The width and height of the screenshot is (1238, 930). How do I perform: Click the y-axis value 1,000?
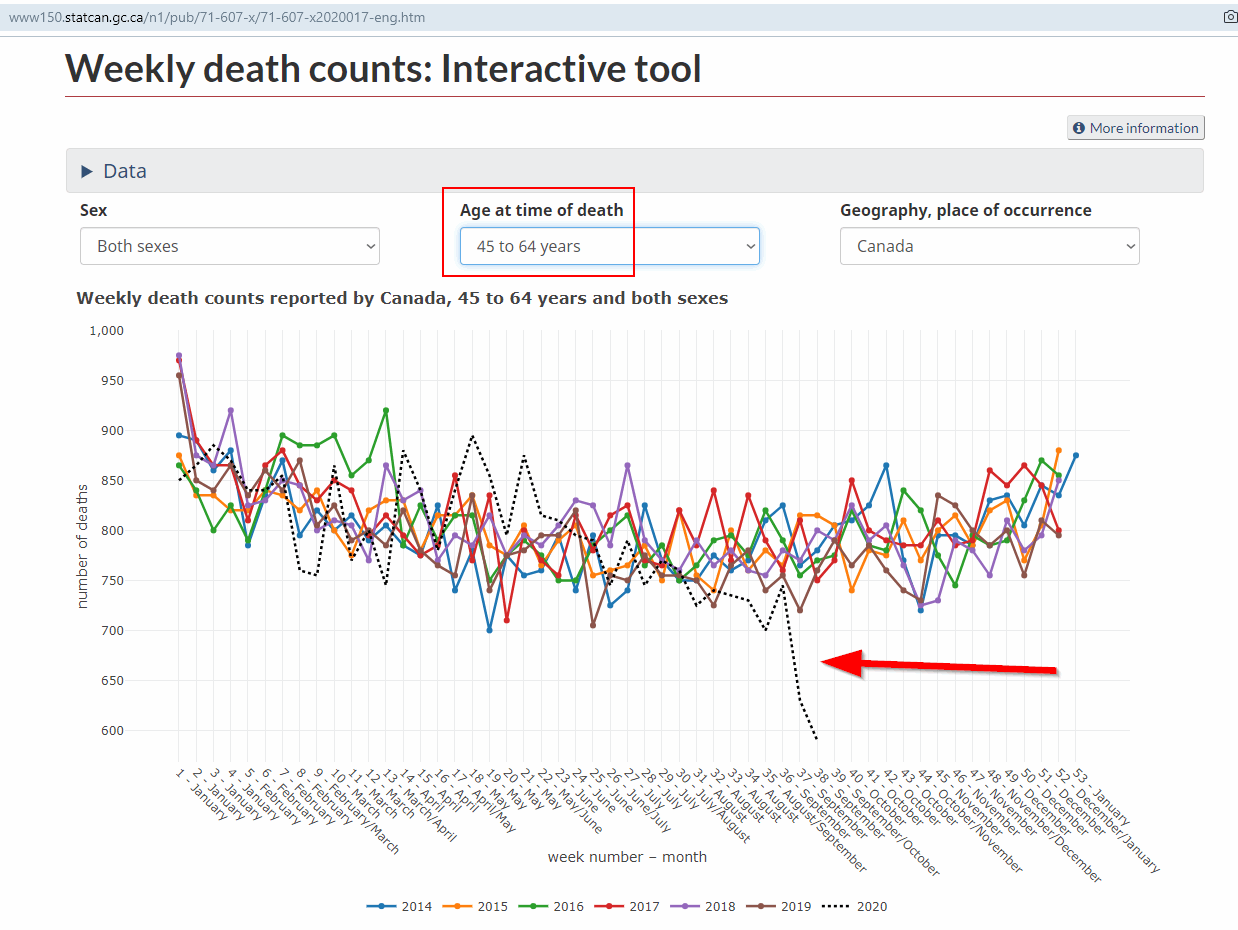[x=105, y=330]
